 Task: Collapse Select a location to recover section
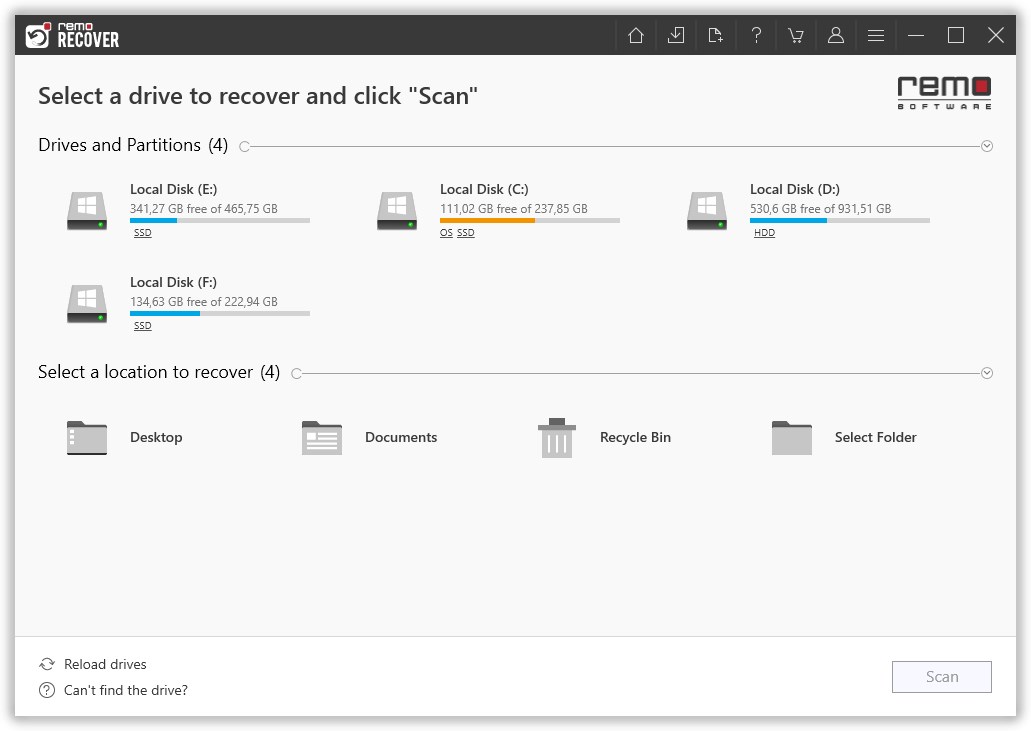(987, 373)
